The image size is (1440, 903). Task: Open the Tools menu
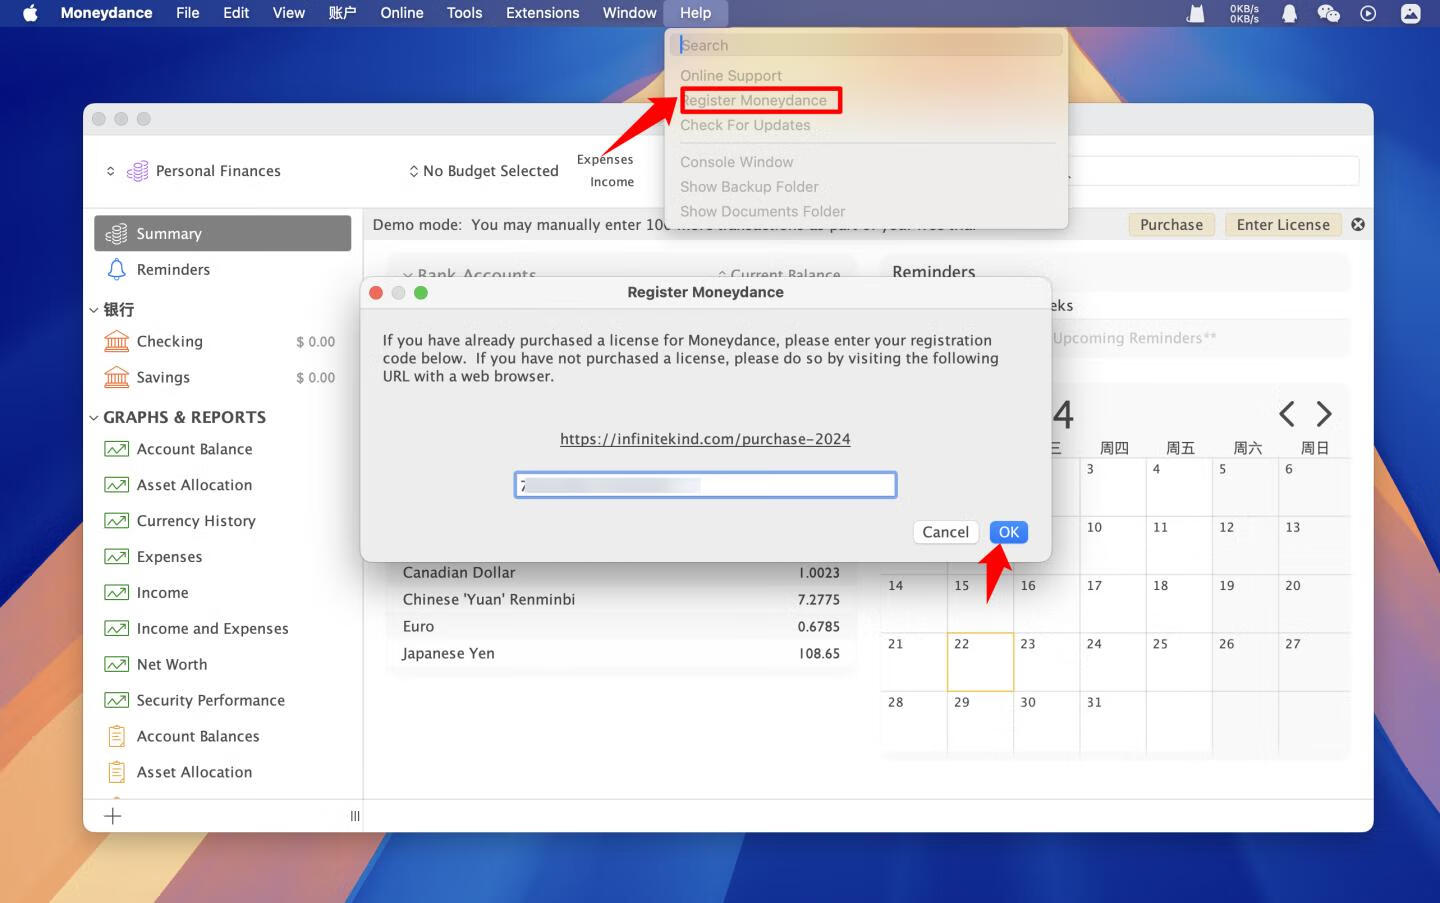click(x=464, y=13)
